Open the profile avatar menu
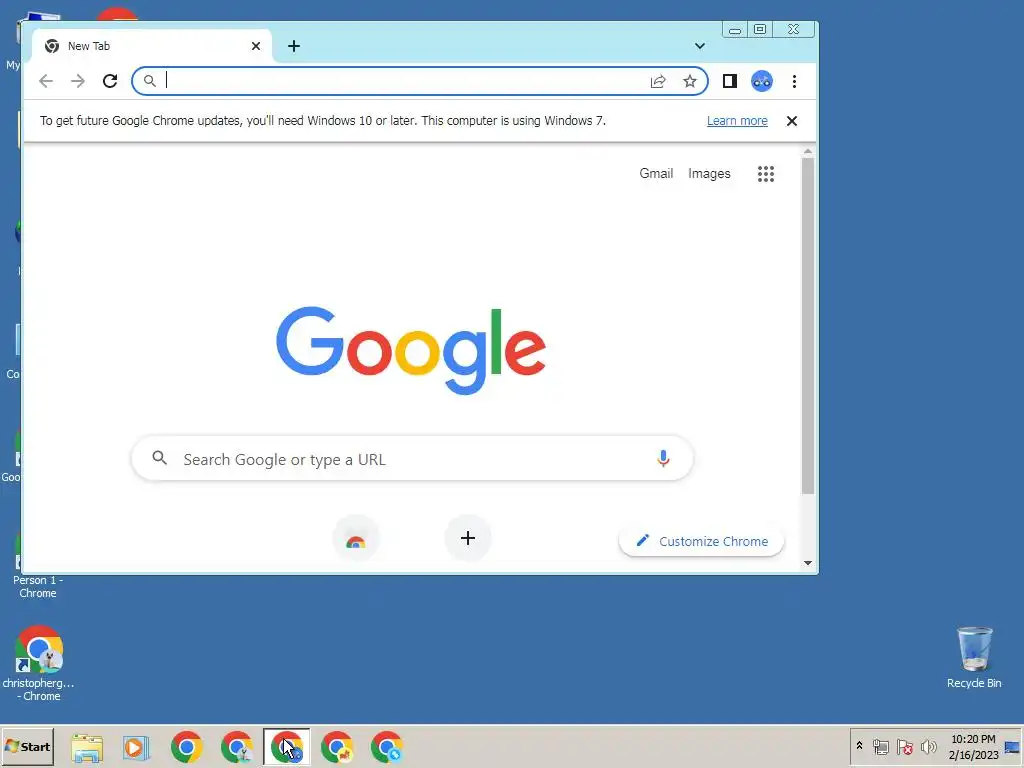Screen dimensions: 1024x768 coord(761,81)
